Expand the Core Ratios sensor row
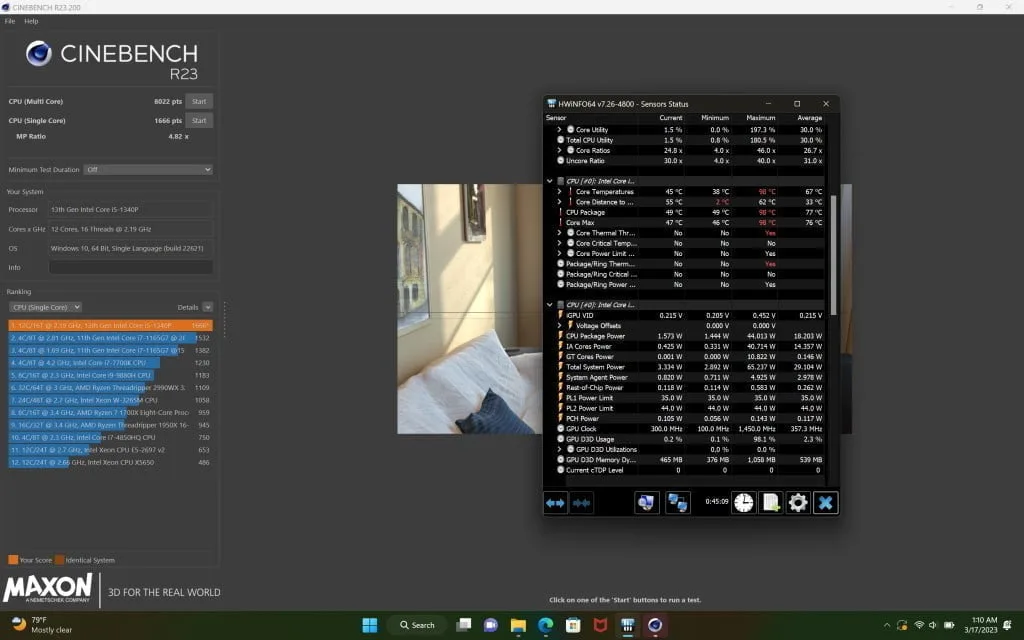 coord(559,150)
